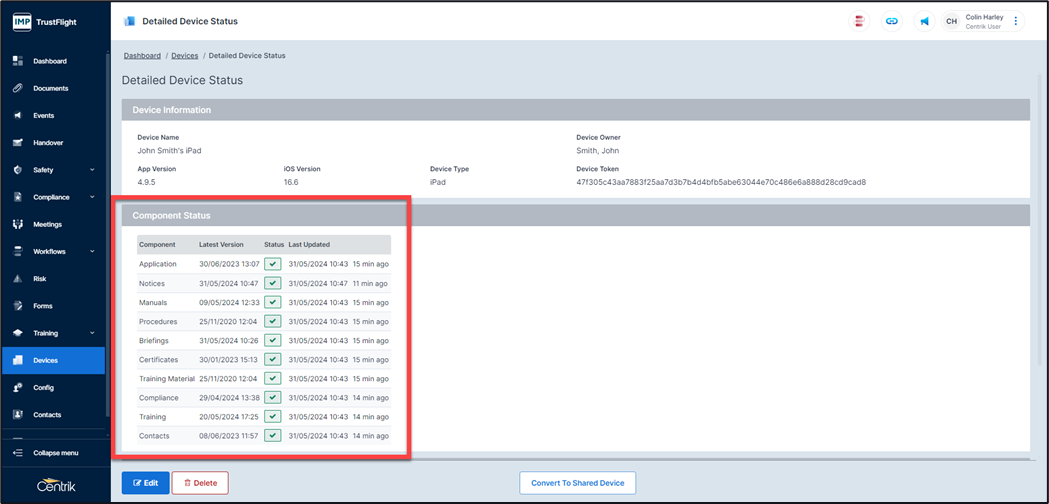Image resolution: width=1049 pixels, height=504 pixels.
Task: Click the Documents paperclip icon
Action: coord(18,88)
